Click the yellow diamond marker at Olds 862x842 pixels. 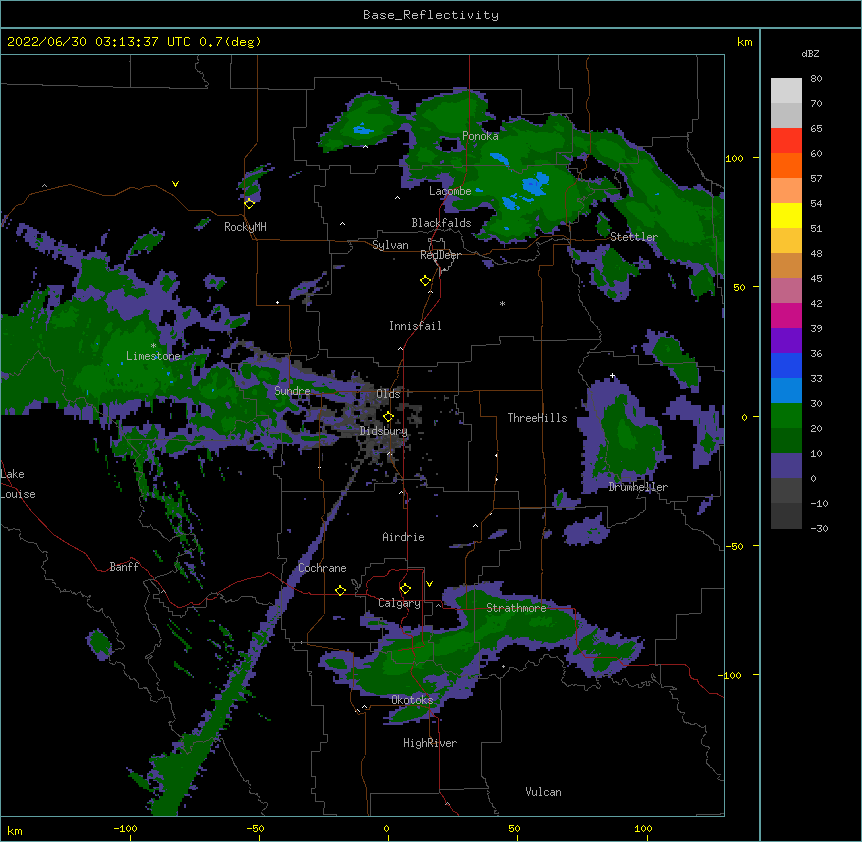[x=388, y=417]
